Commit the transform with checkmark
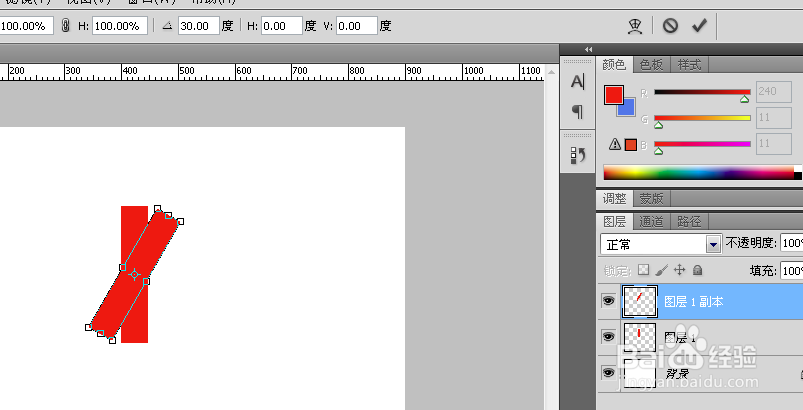 (699, 26)
